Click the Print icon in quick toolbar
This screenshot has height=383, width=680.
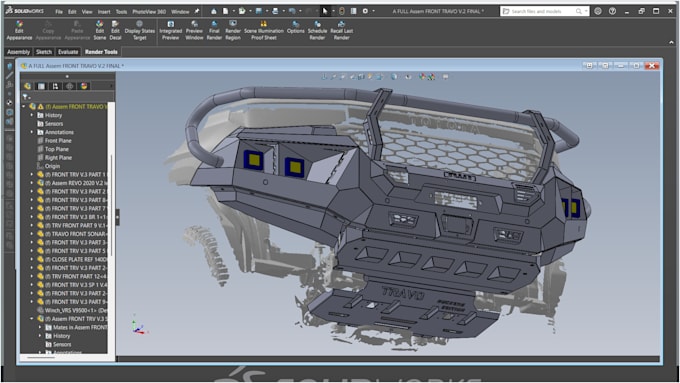[x=275, y=11]
